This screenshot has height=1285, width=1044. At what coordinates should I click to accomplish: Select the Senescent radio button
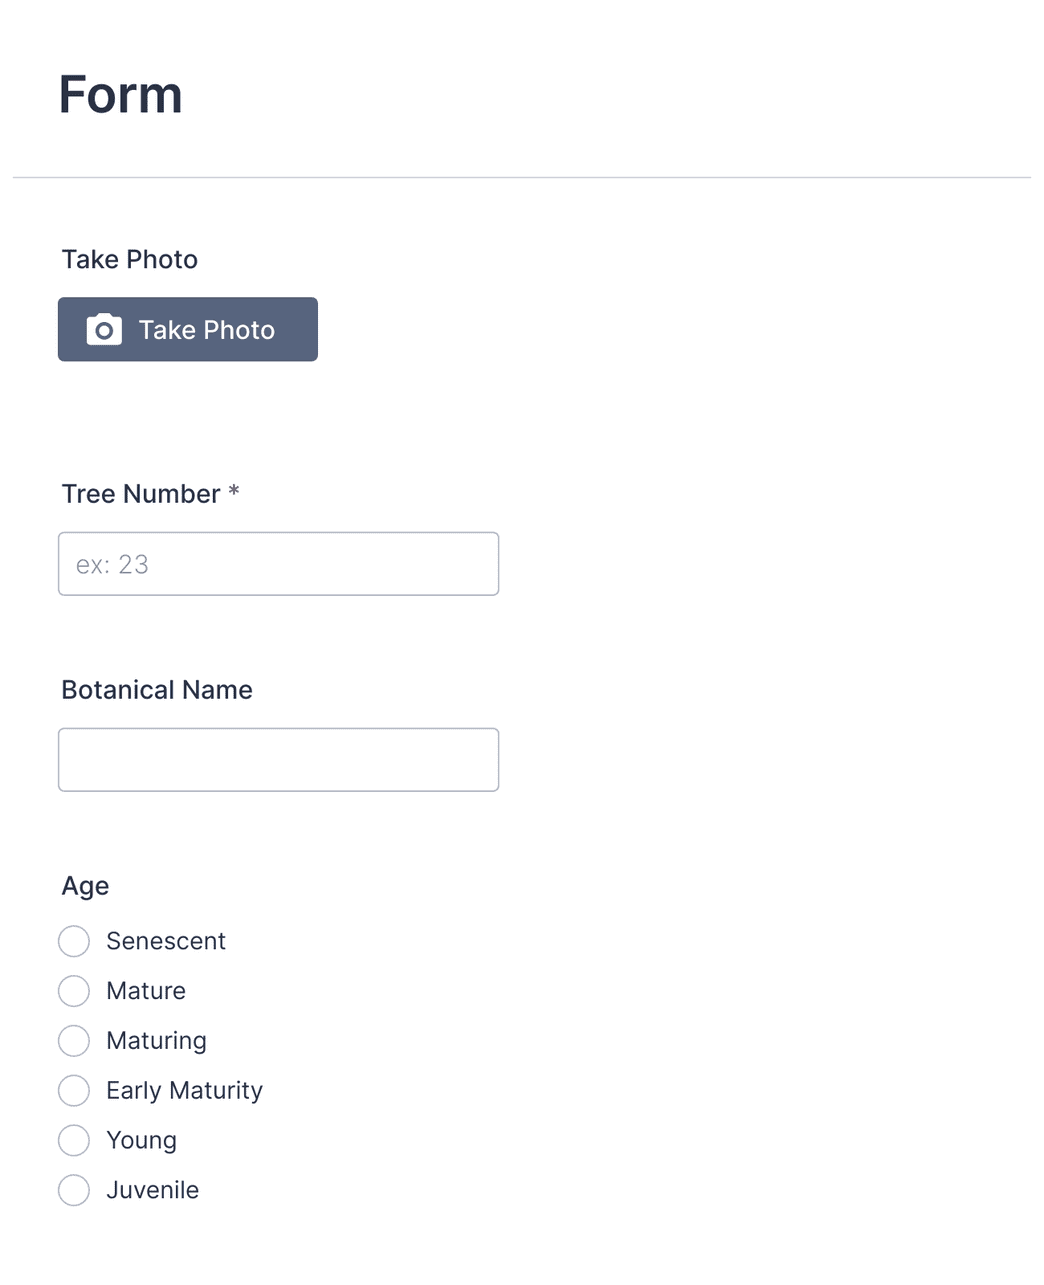[x=74, y=941]
